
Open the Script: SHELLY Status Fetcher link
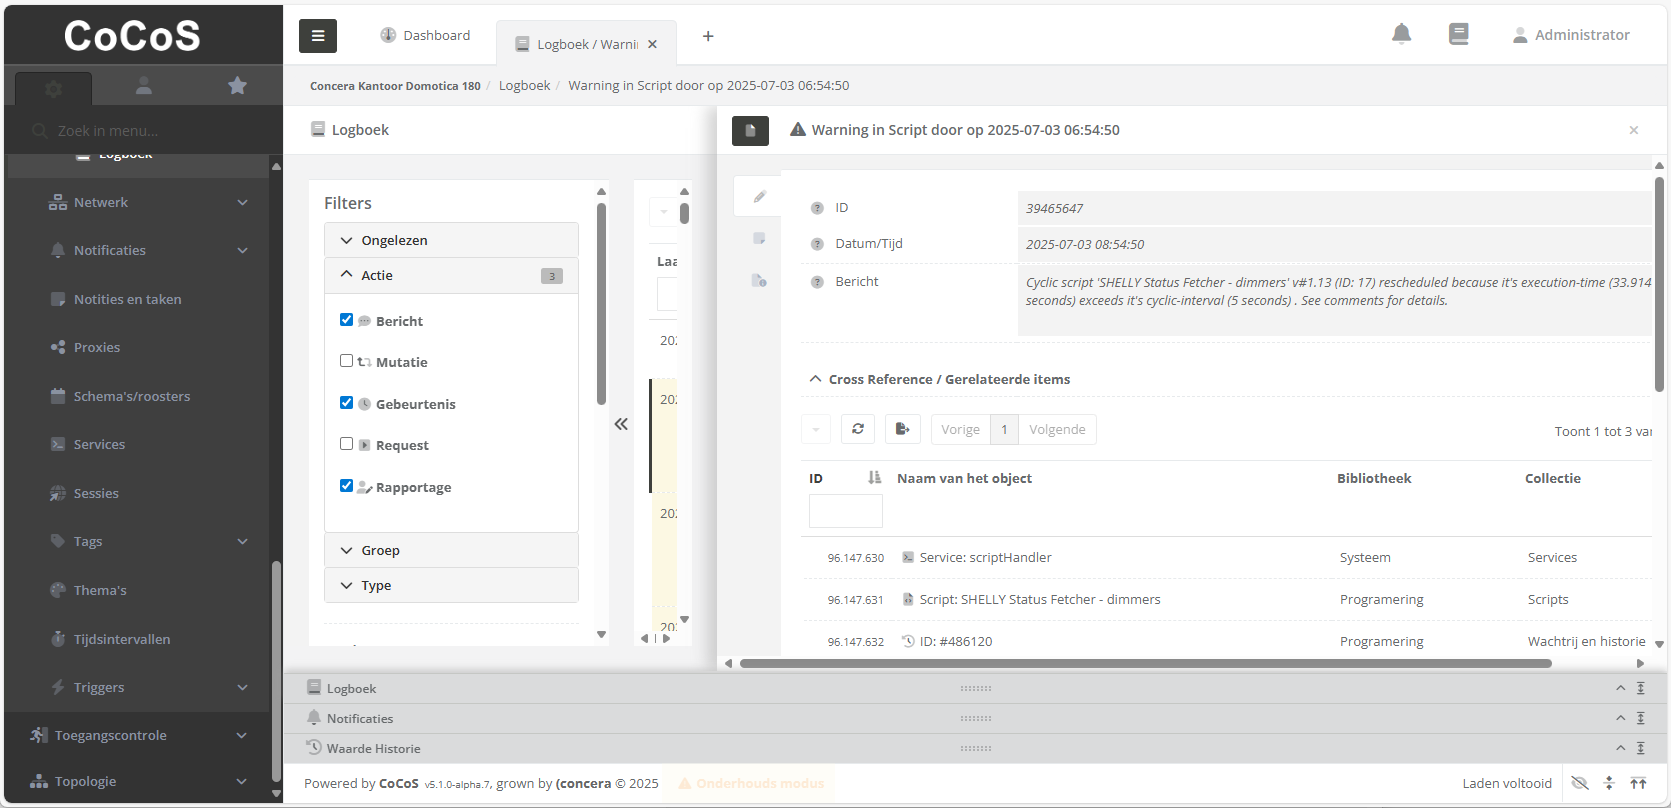click(x=1039, y=599)
